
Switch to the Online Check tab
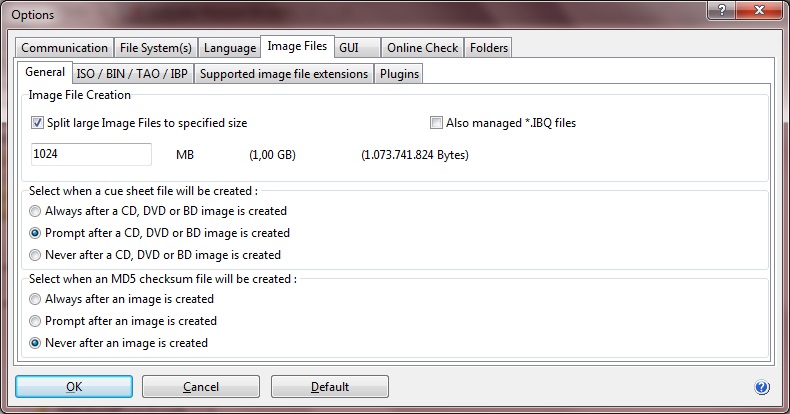coord(422,48)
